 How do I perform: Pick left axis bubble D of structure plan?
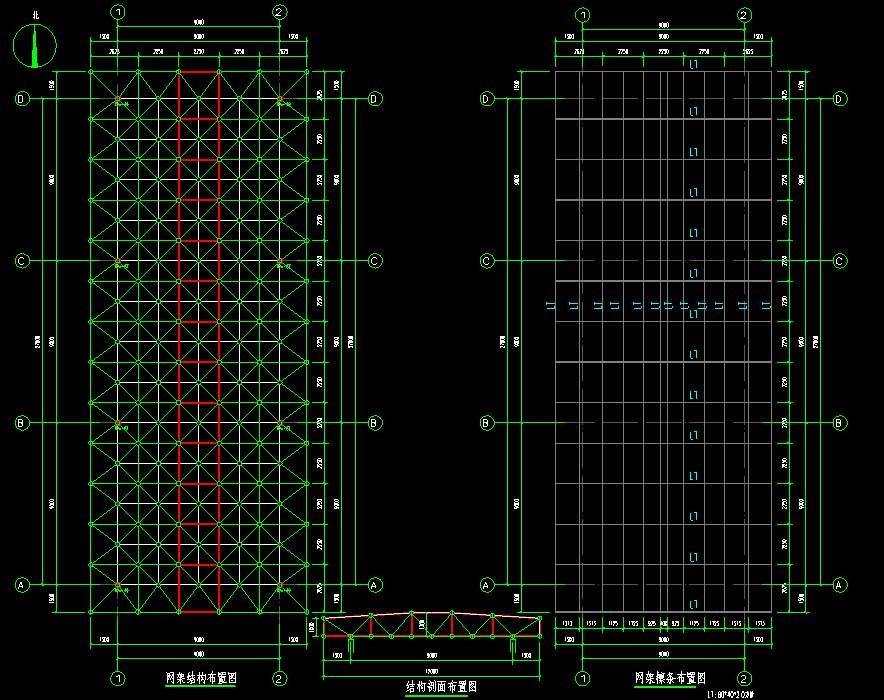pyautogui.click(x=21, y=99)
